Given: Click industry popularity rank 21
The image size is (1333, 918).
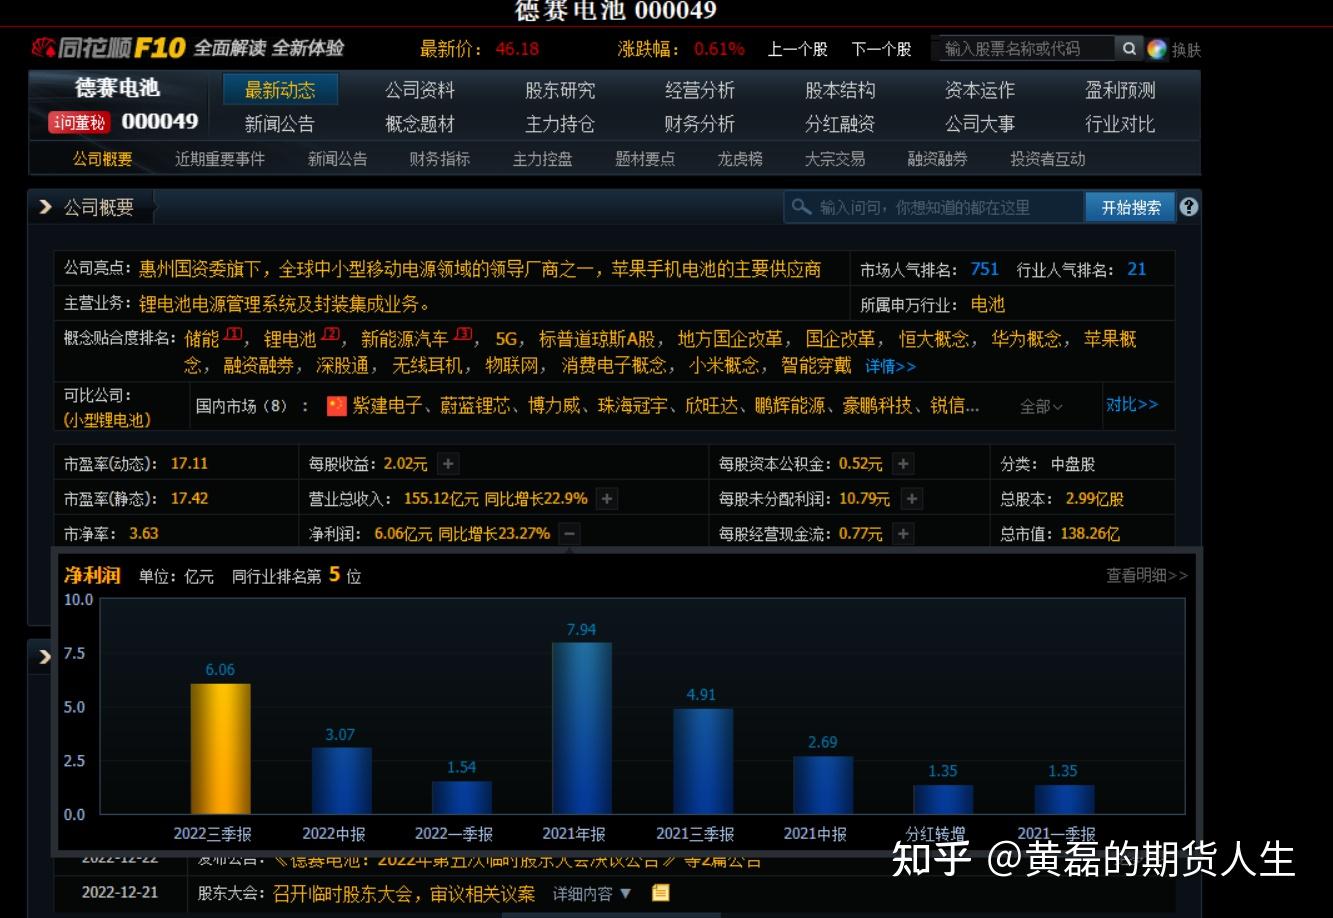Looking at the screenshot, I should point(1136,269).
